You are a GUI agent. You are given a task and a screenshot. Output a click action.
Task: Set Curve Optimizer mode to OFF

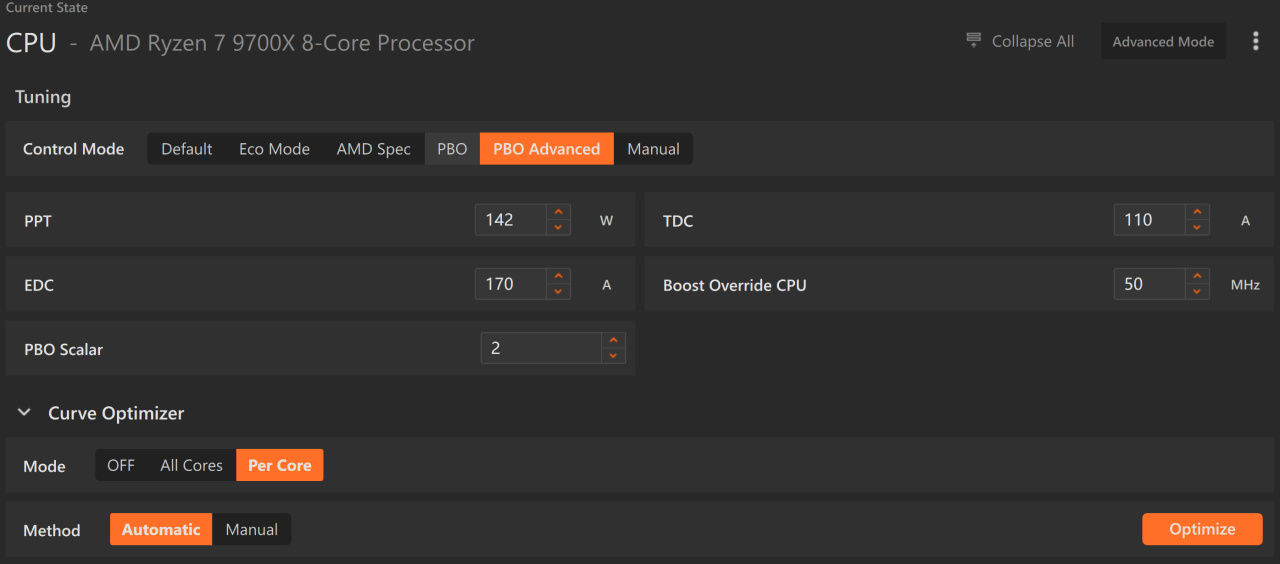[120, 465]
